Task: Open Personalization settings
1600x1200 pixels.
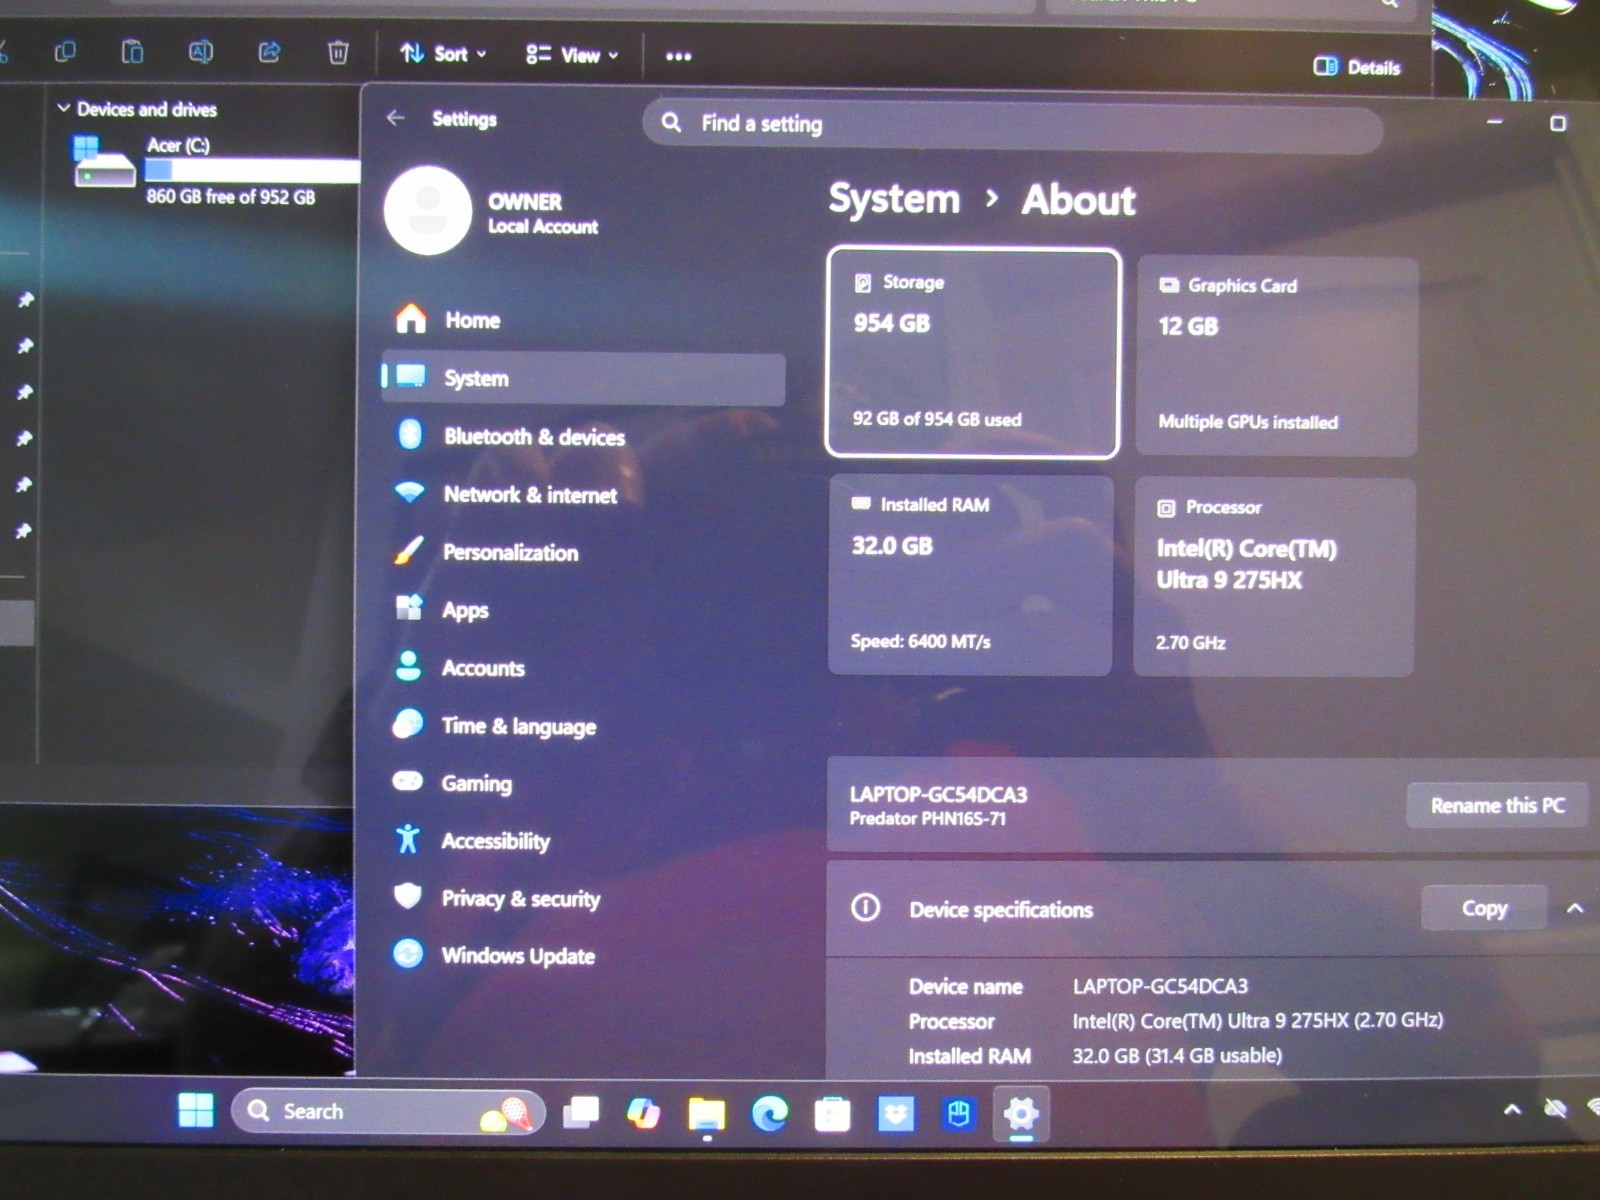Action: [x=583, y=552]
